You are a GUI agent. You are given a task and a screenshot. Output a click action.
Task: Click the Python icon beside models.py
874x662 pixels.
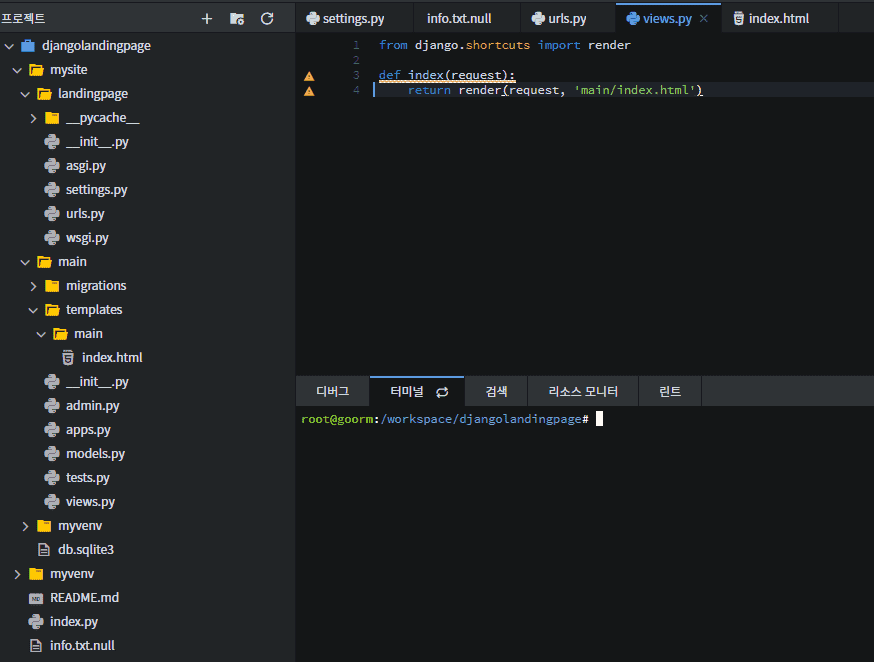click(x=52, y=454)
